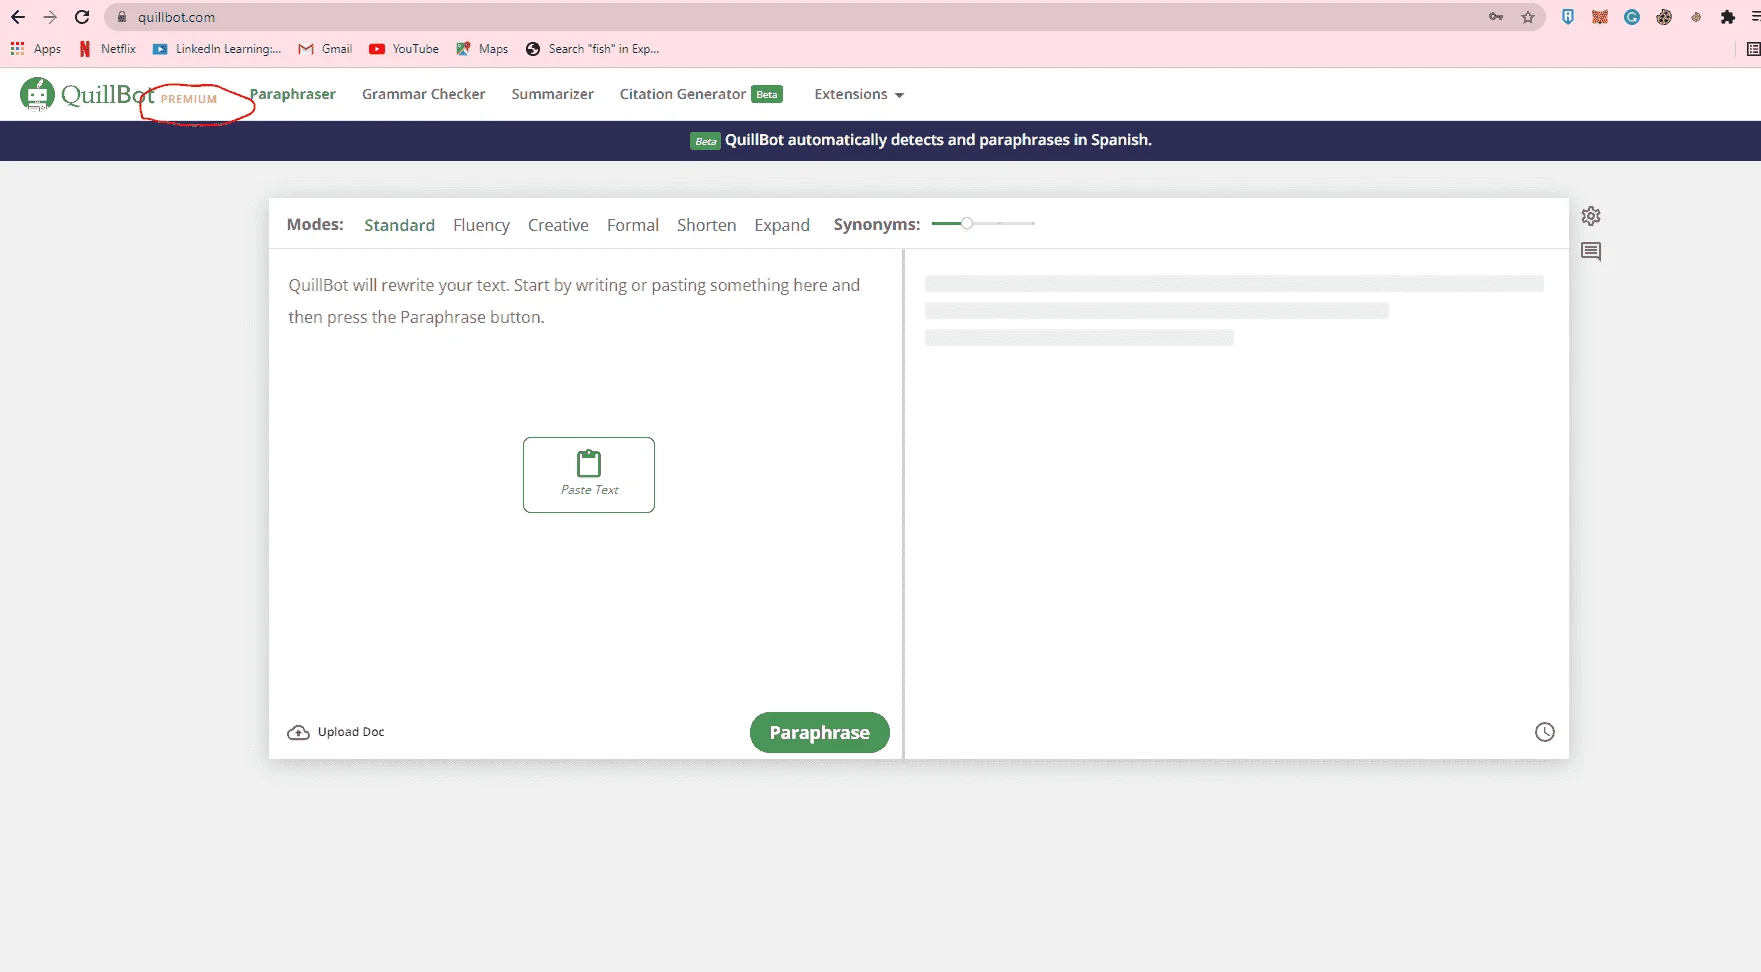Click the Synonyms slider handle

[x=967, y=224]
